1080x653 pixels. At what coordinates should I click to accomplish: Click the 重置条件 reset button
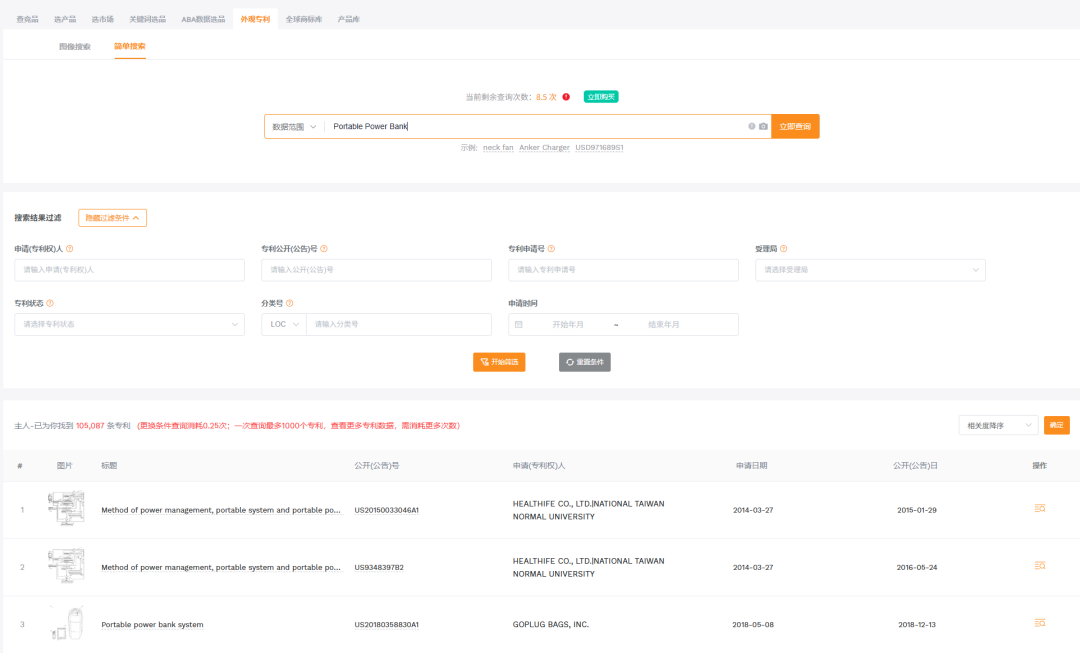tap(585, 362)
